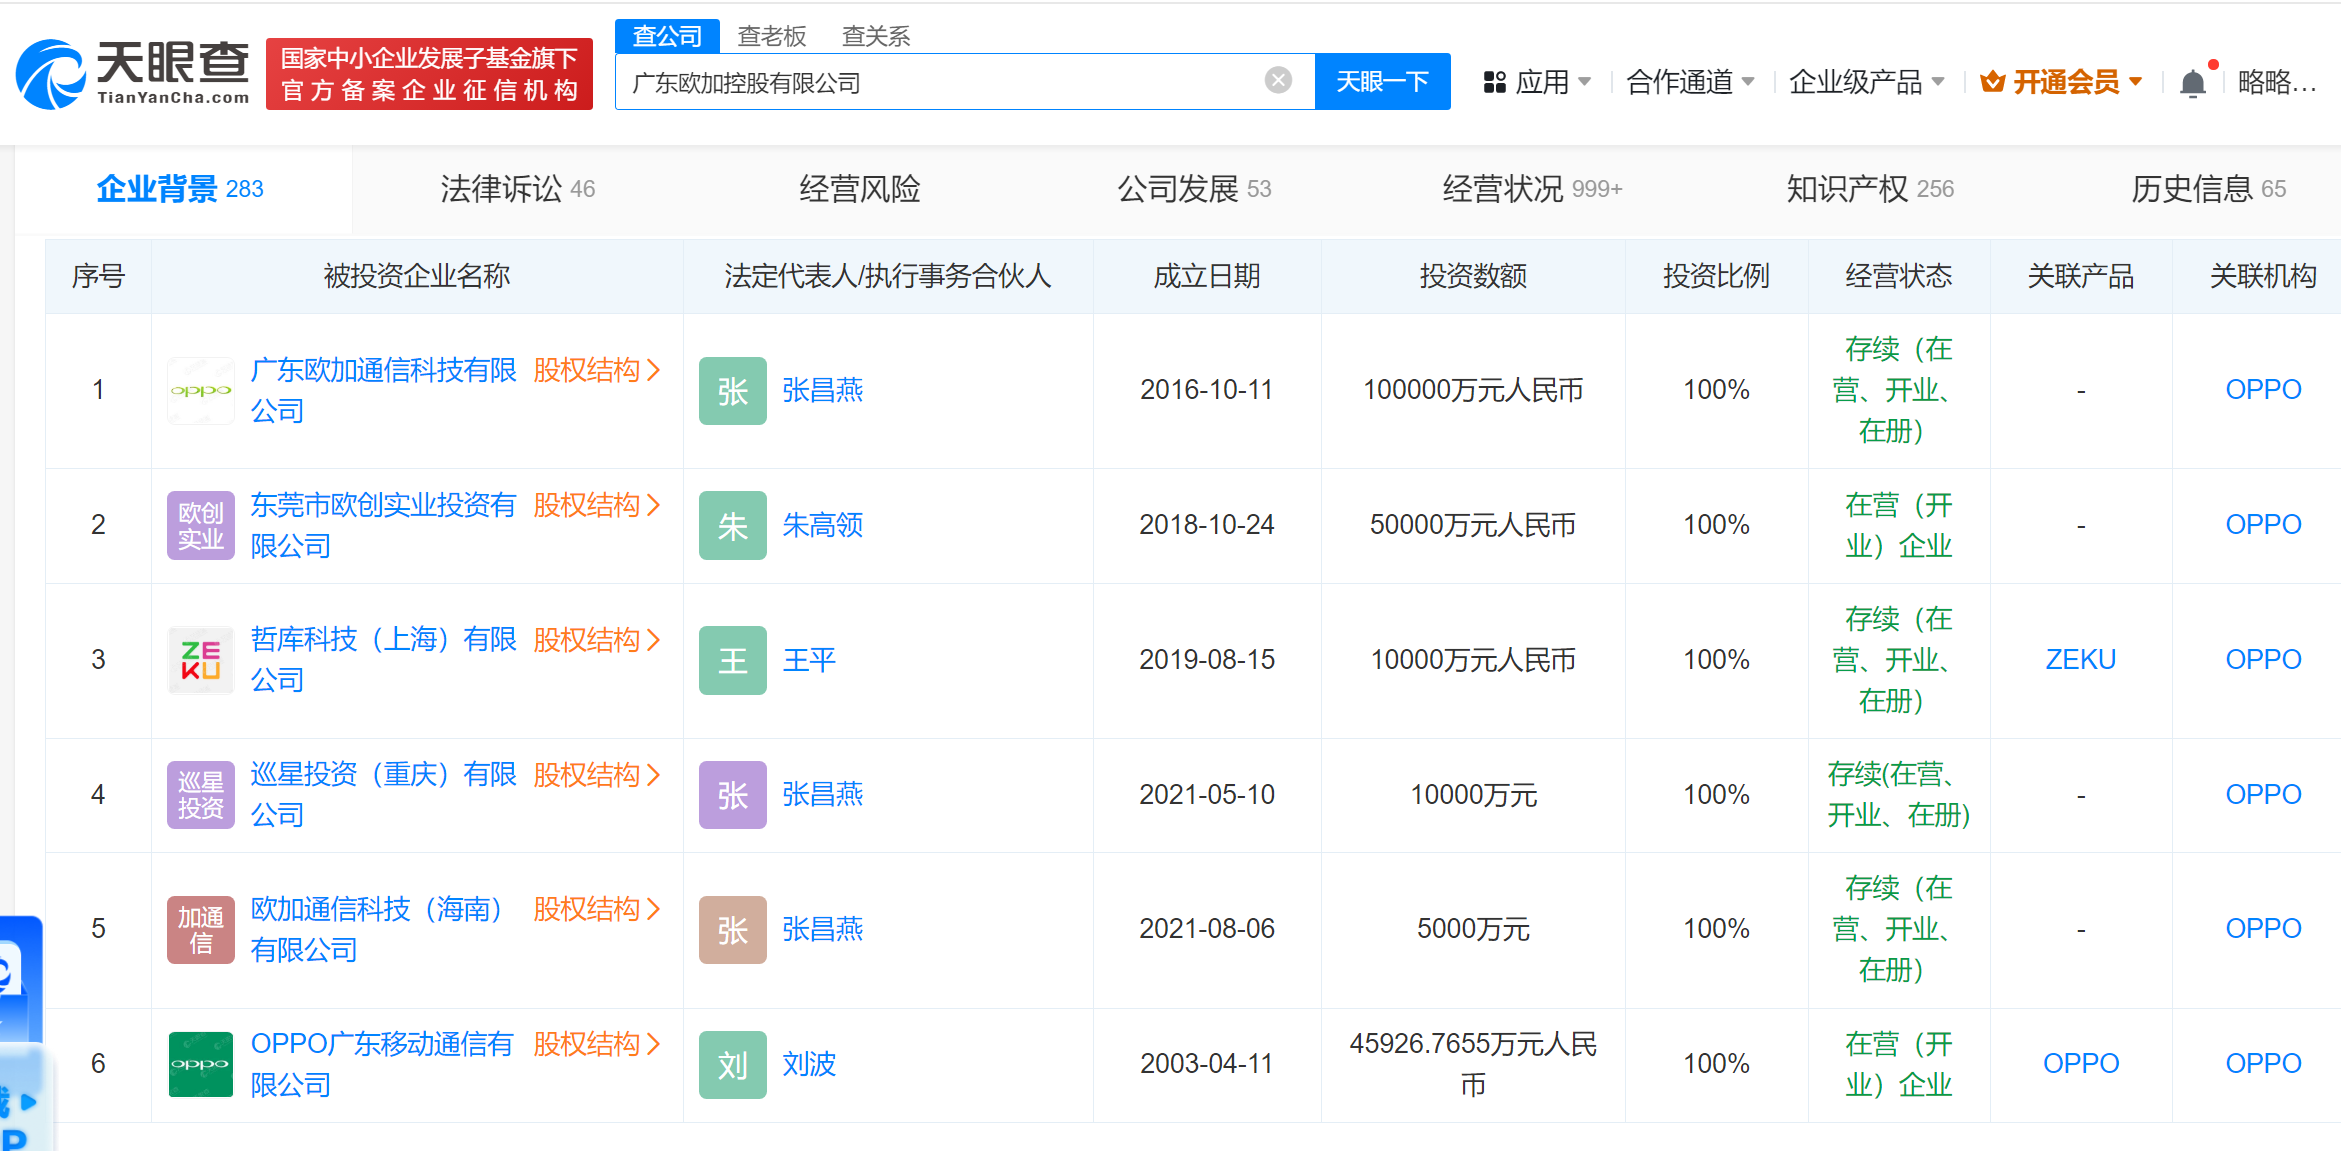Open 张昌燕 profile in row 1
Viewport: 2341px width, 1151px height.
pos(822,390)
